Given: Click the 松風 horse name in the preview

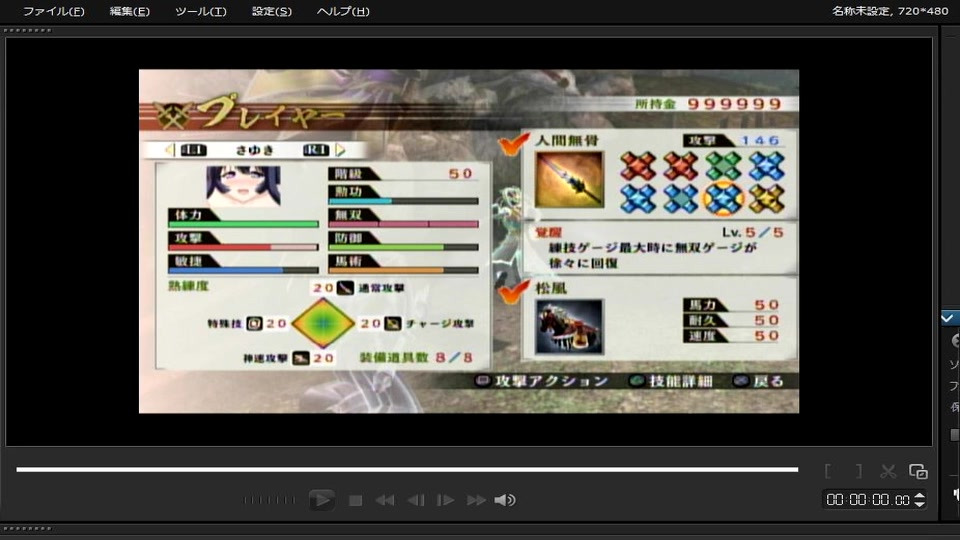Looking at the screenshot, I should (551, 288).
